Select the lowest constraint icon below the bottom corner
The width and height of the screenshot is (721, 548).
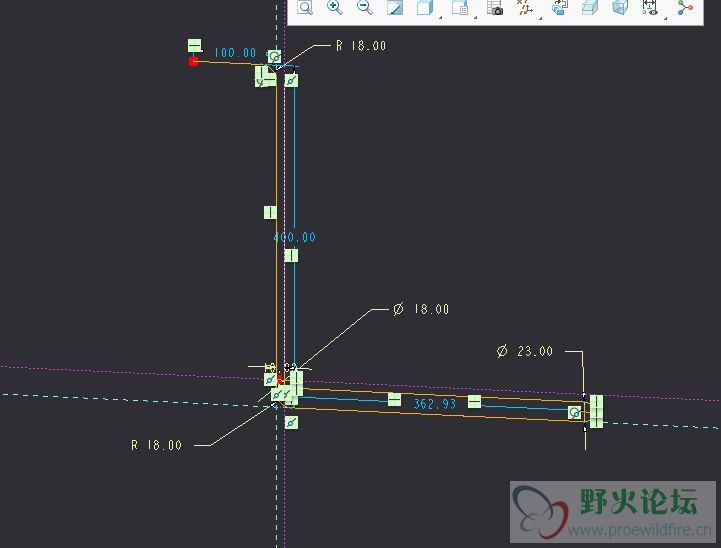(x=291, y=422)
